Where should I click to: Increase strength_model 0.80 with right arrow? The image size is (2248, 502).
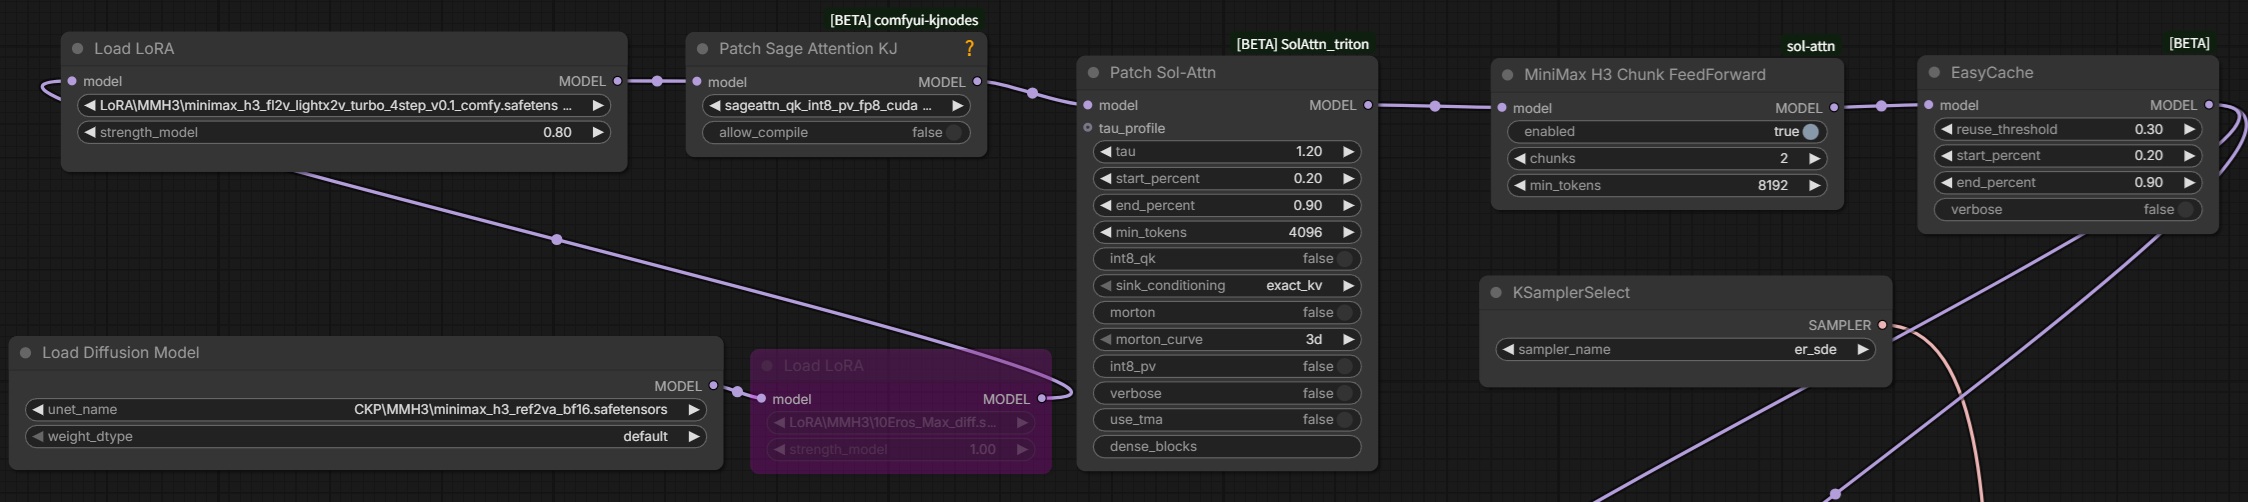[597, 132]
